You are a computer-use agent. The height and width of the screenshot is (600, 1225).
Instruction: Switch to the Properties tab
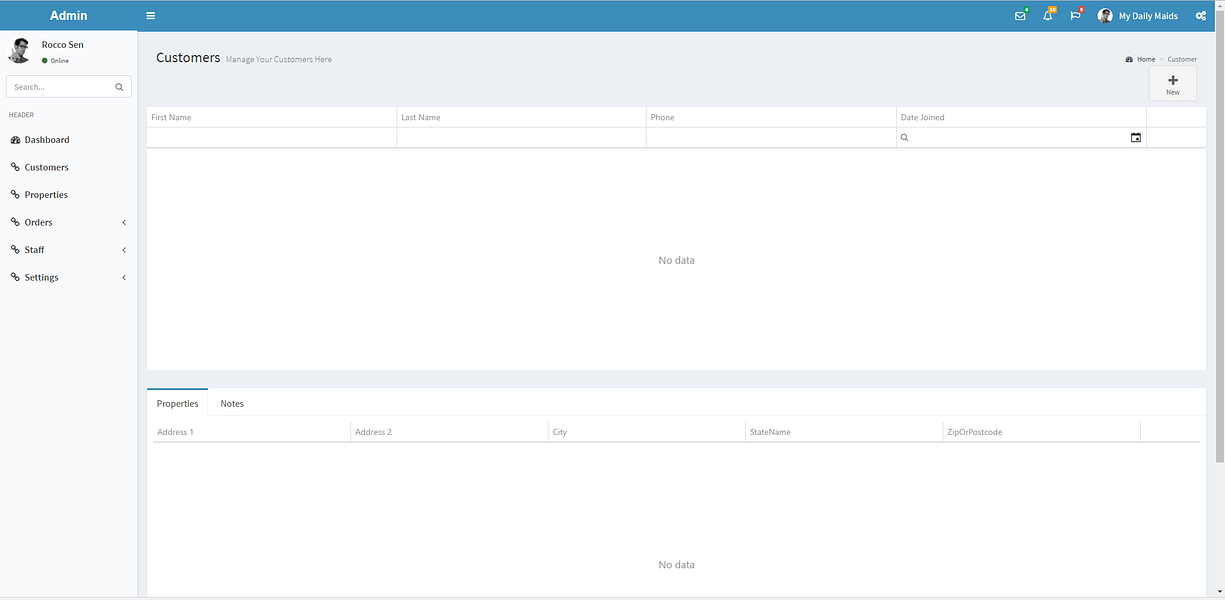coord(177,403)
